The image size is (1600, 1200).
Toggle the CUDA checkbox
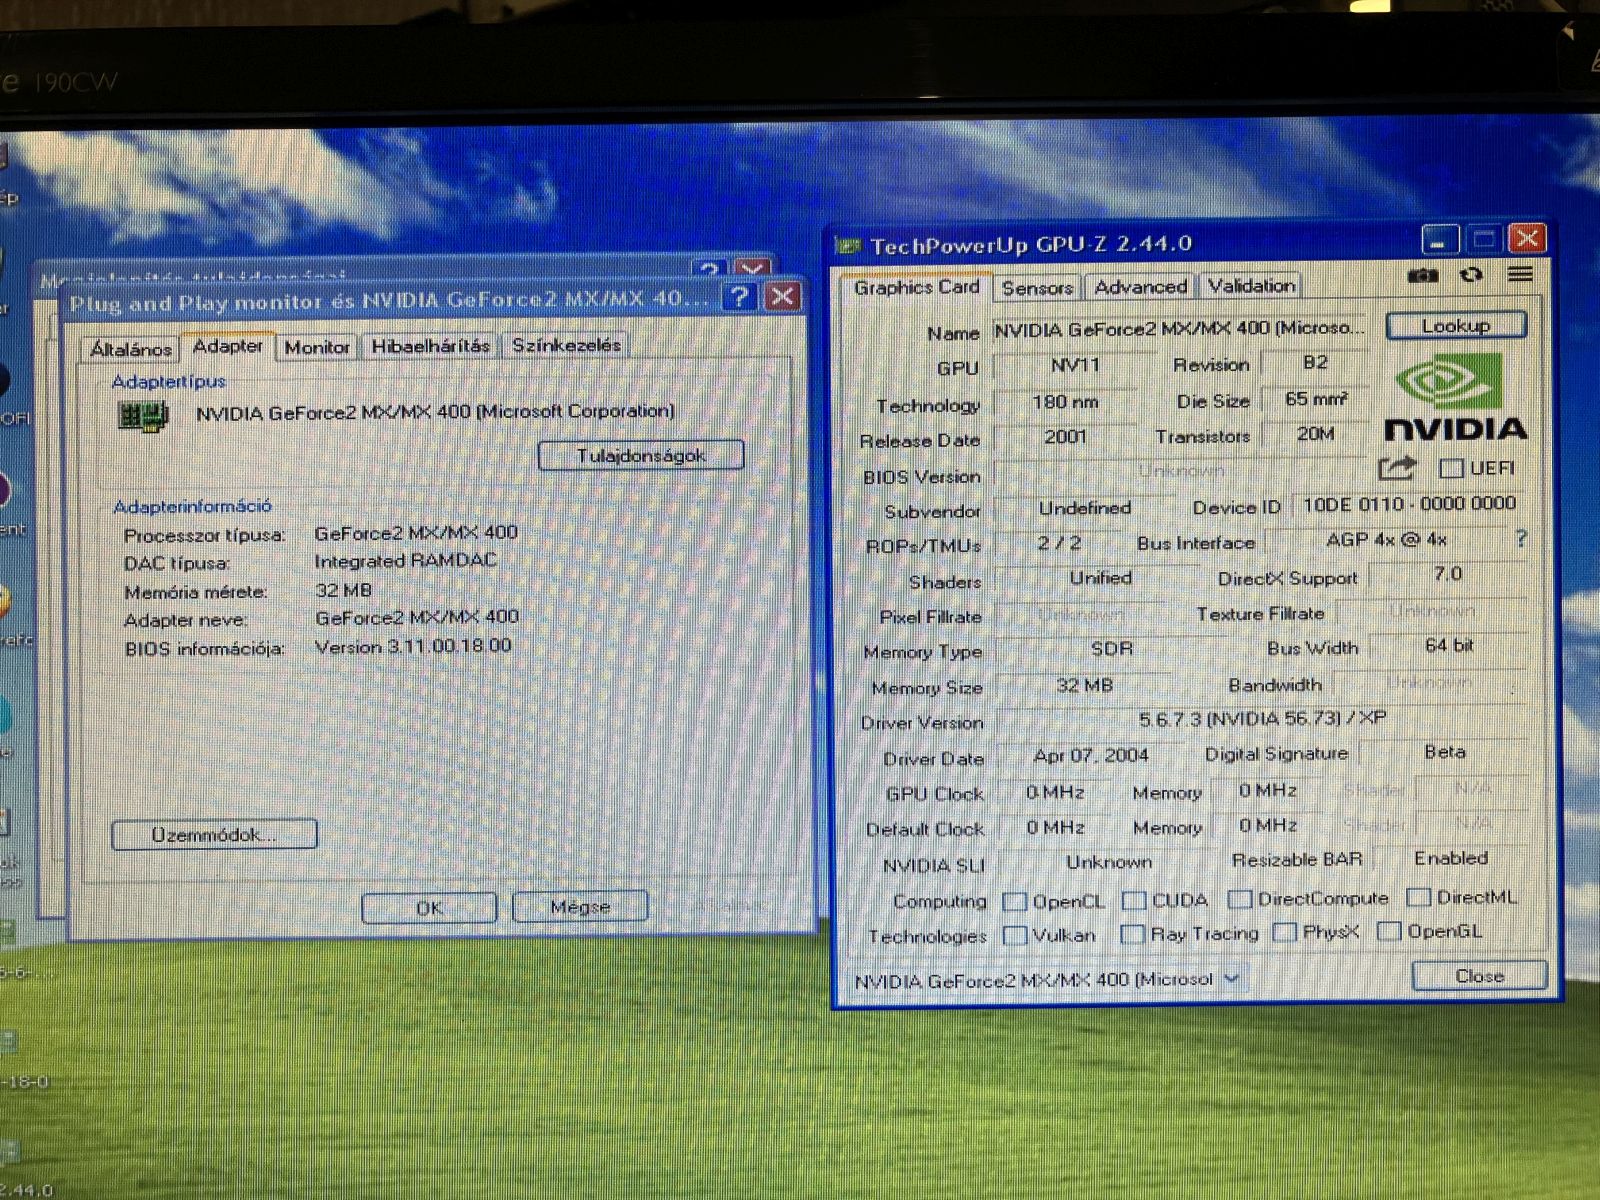coord(1133,901)
